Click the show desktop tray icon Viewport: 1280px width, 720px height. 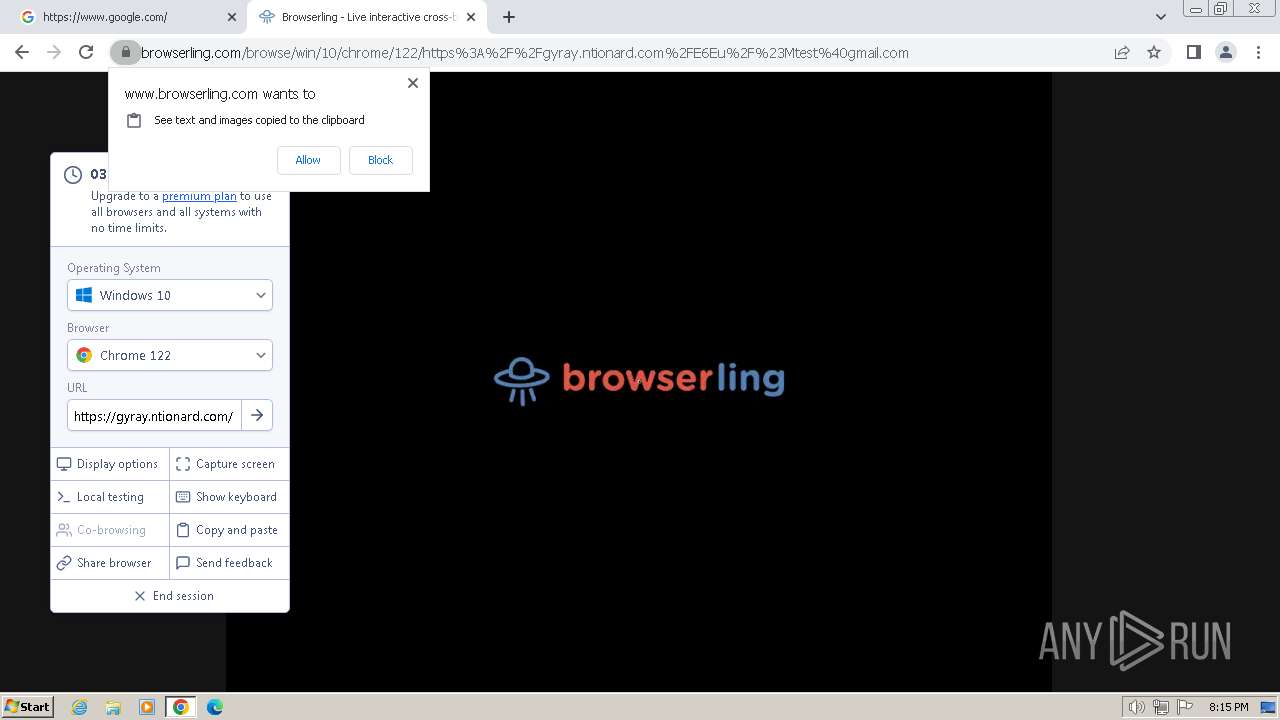click(1269, 707)
